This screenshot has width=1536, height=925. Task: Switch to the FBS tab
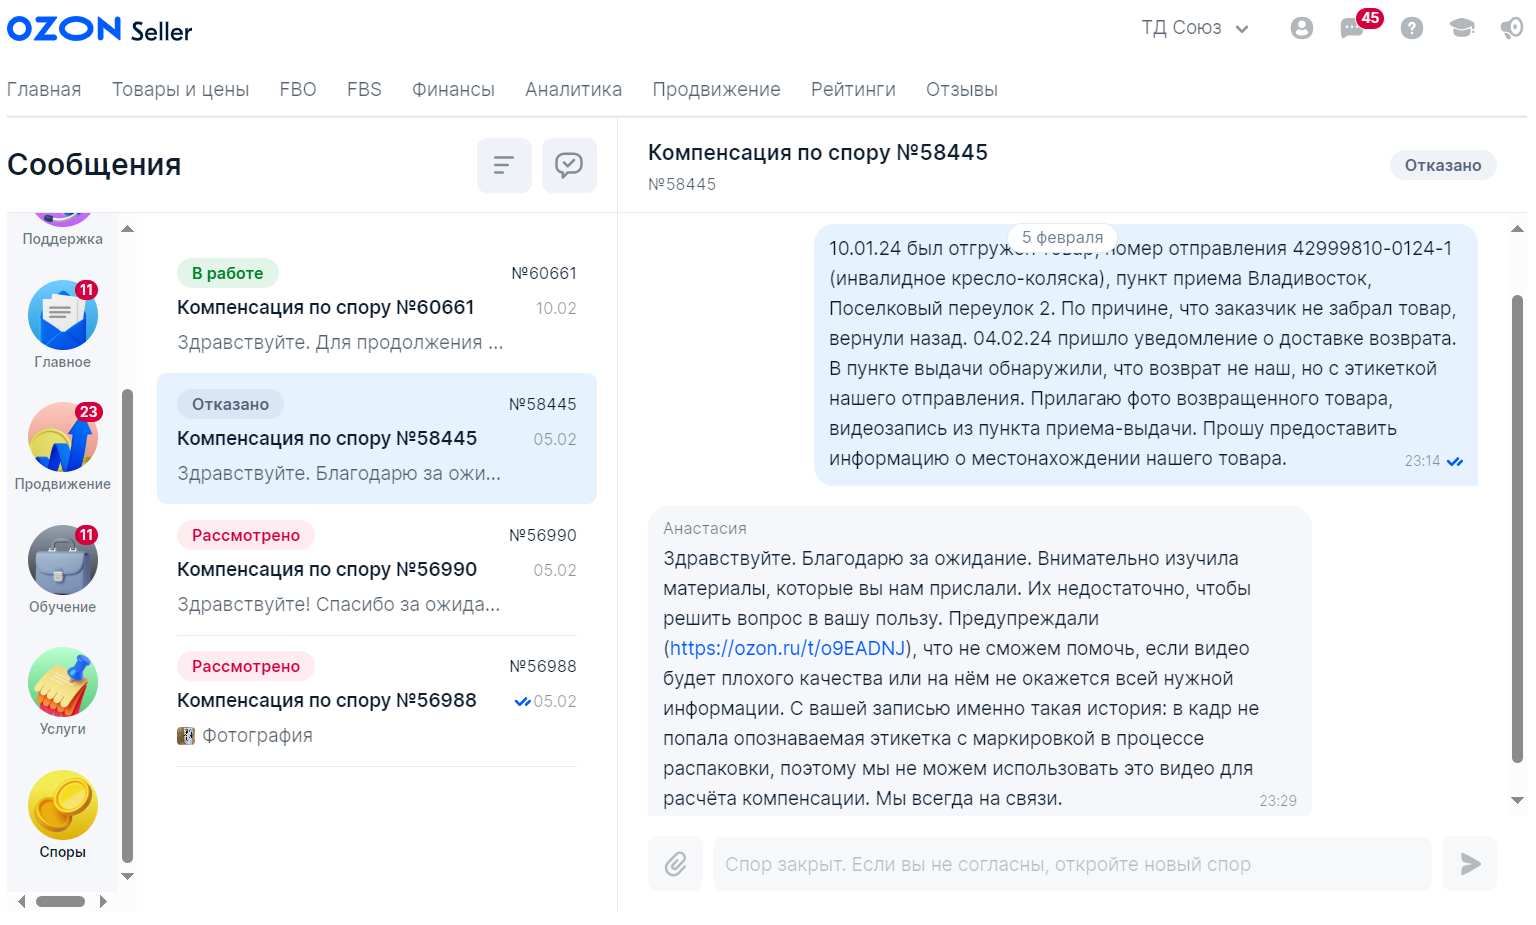point(364,89)
